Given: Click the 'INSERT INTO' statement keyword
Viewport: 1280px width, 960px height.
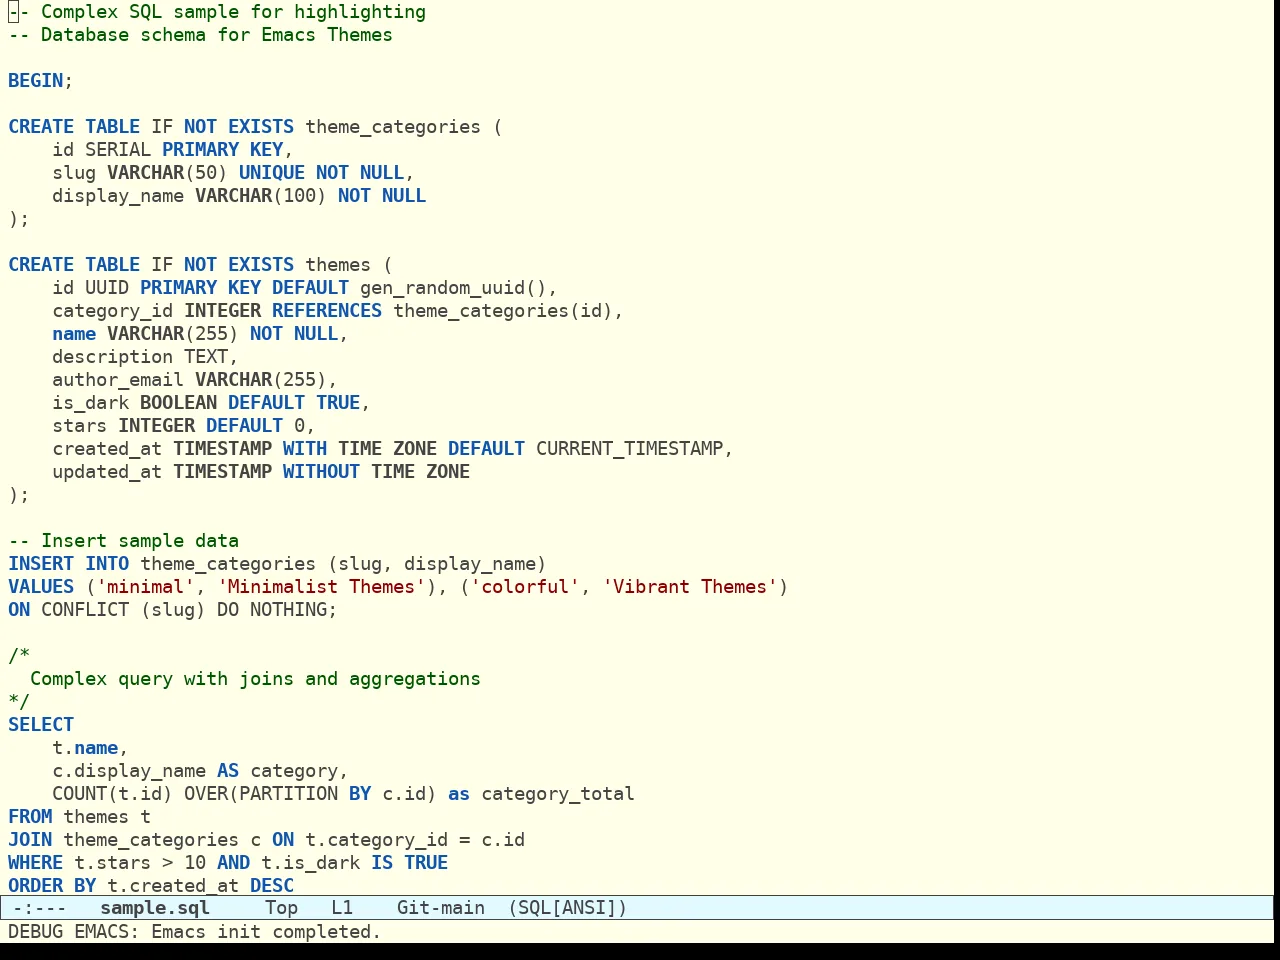Looking at the screenshot, I should tap(69, 564).
